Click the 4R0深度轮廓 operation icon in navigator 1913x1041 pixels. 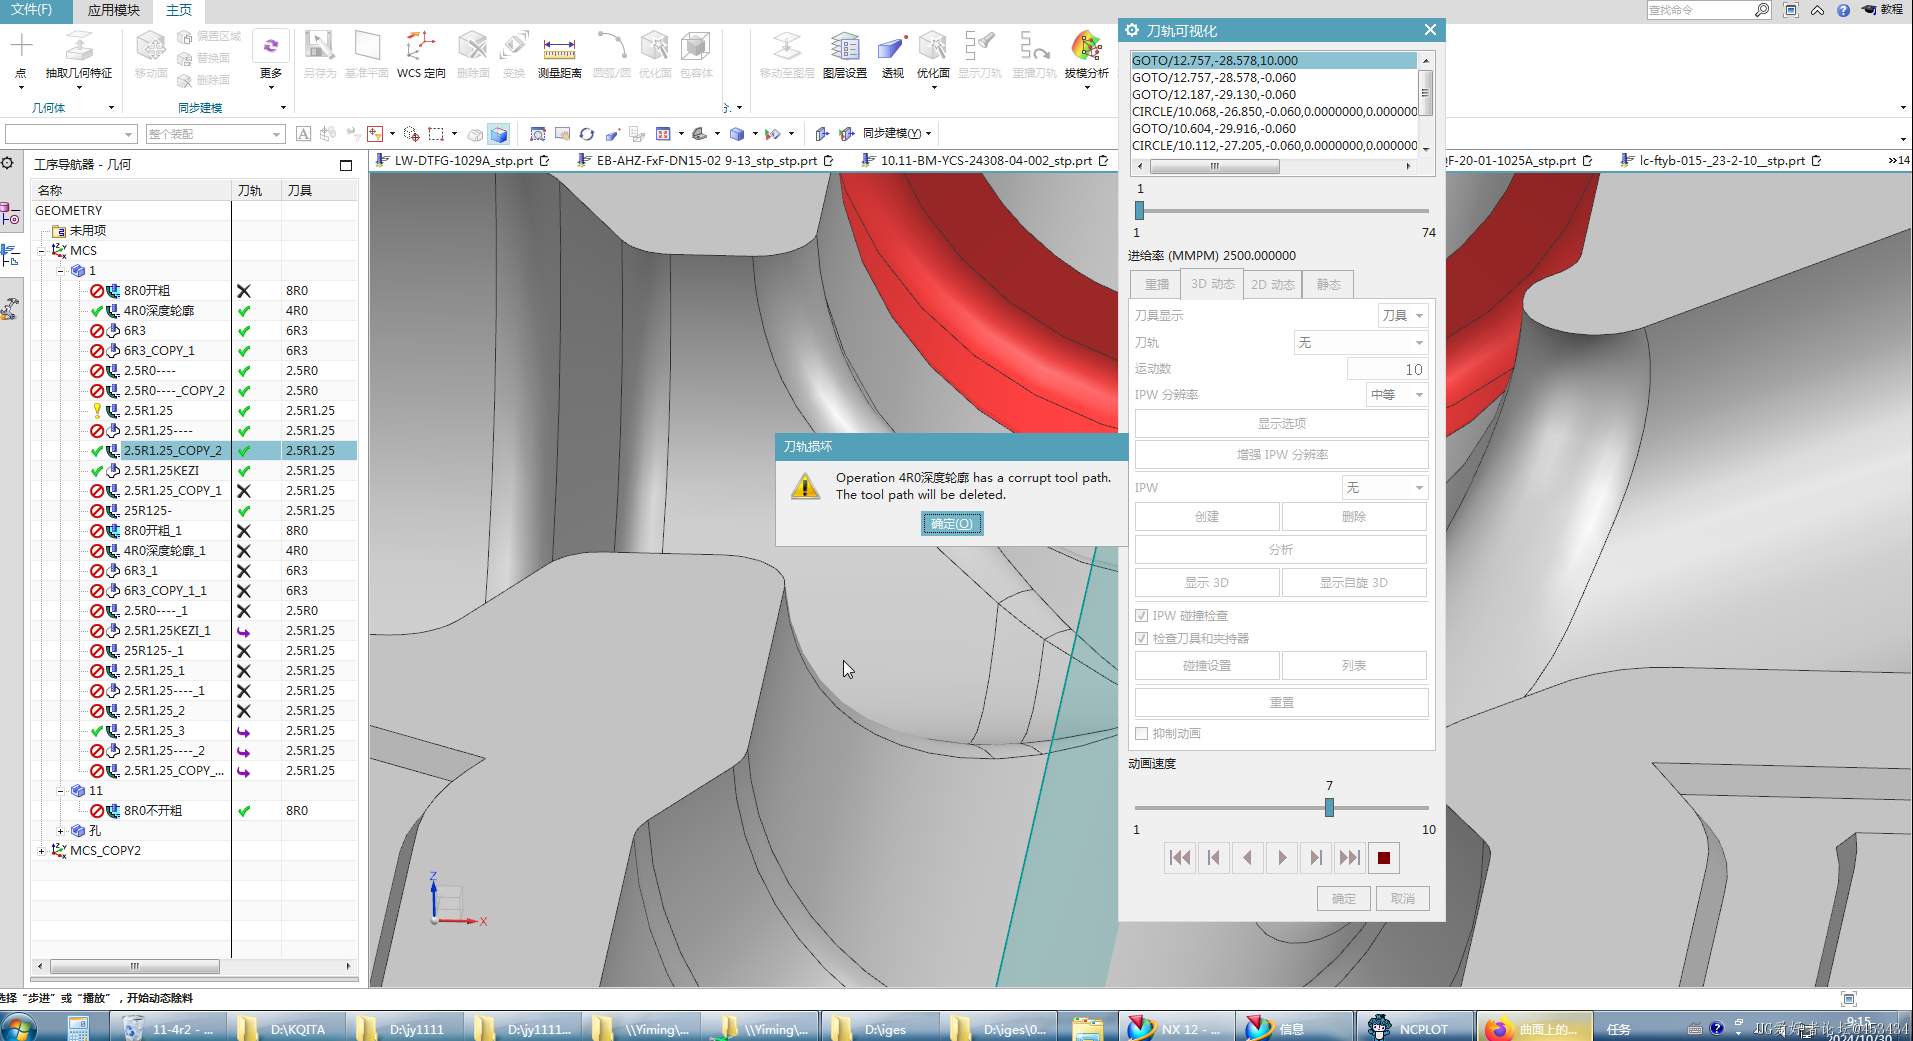click(113, 311)
